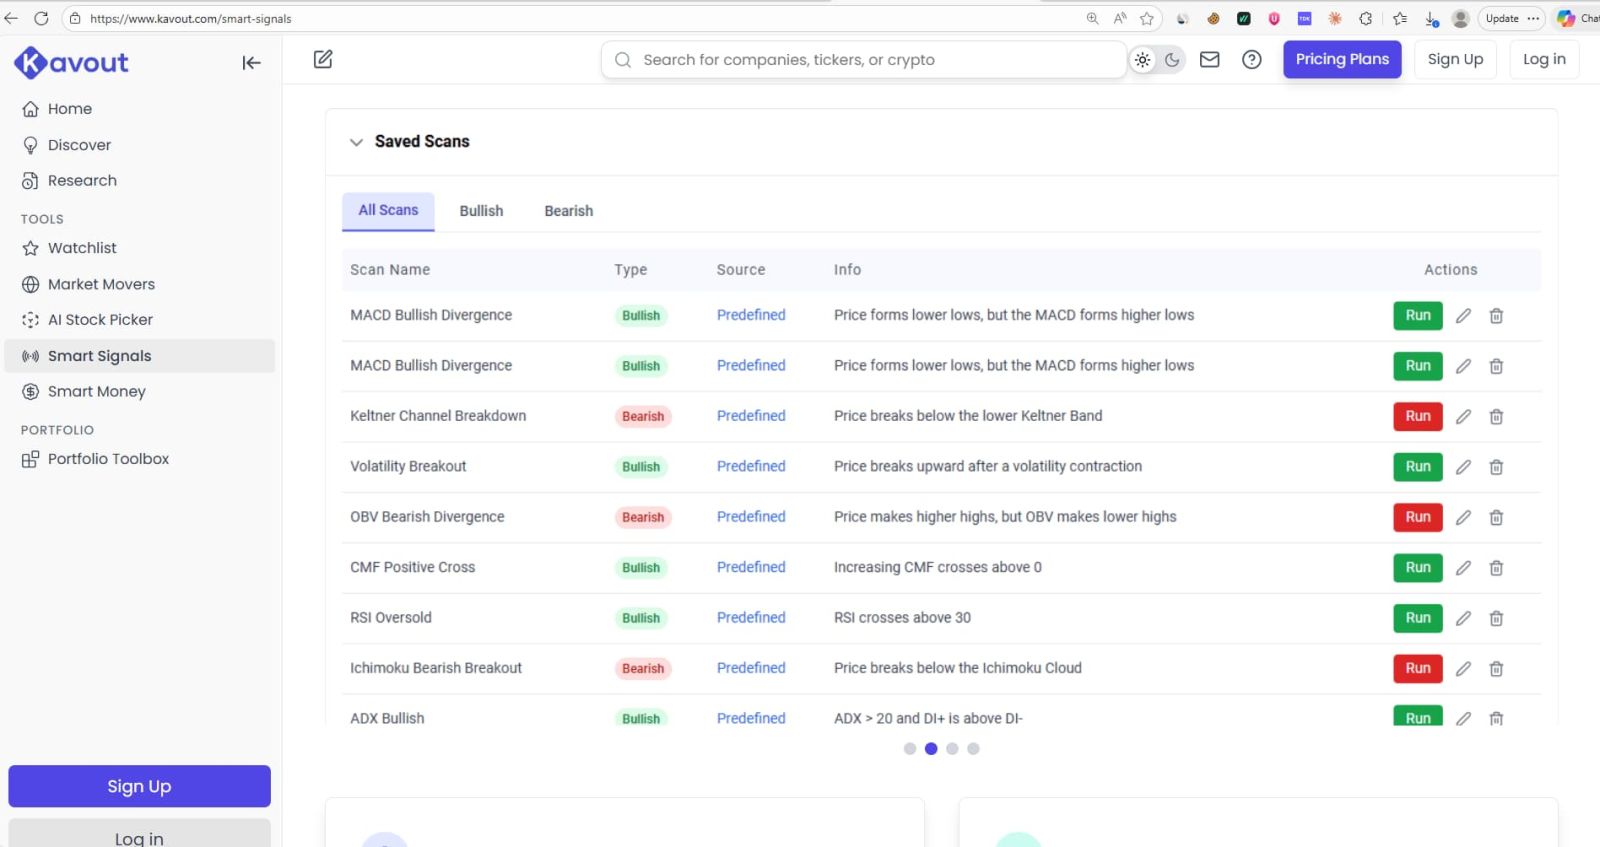The image size is (1600, 847).
Task: Collapse the sidebar with the arrow icon
Action: pyautogui.click(x=251, y=63)
